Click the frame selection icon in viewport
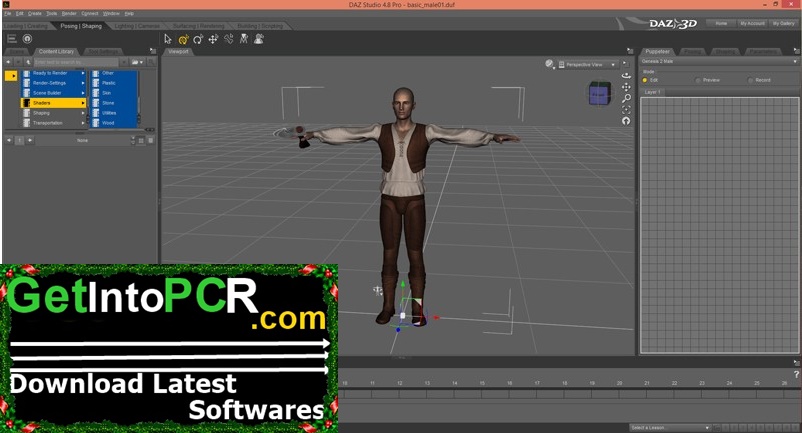The height and width of the screenshot is (433, 802). coord(626,110)
